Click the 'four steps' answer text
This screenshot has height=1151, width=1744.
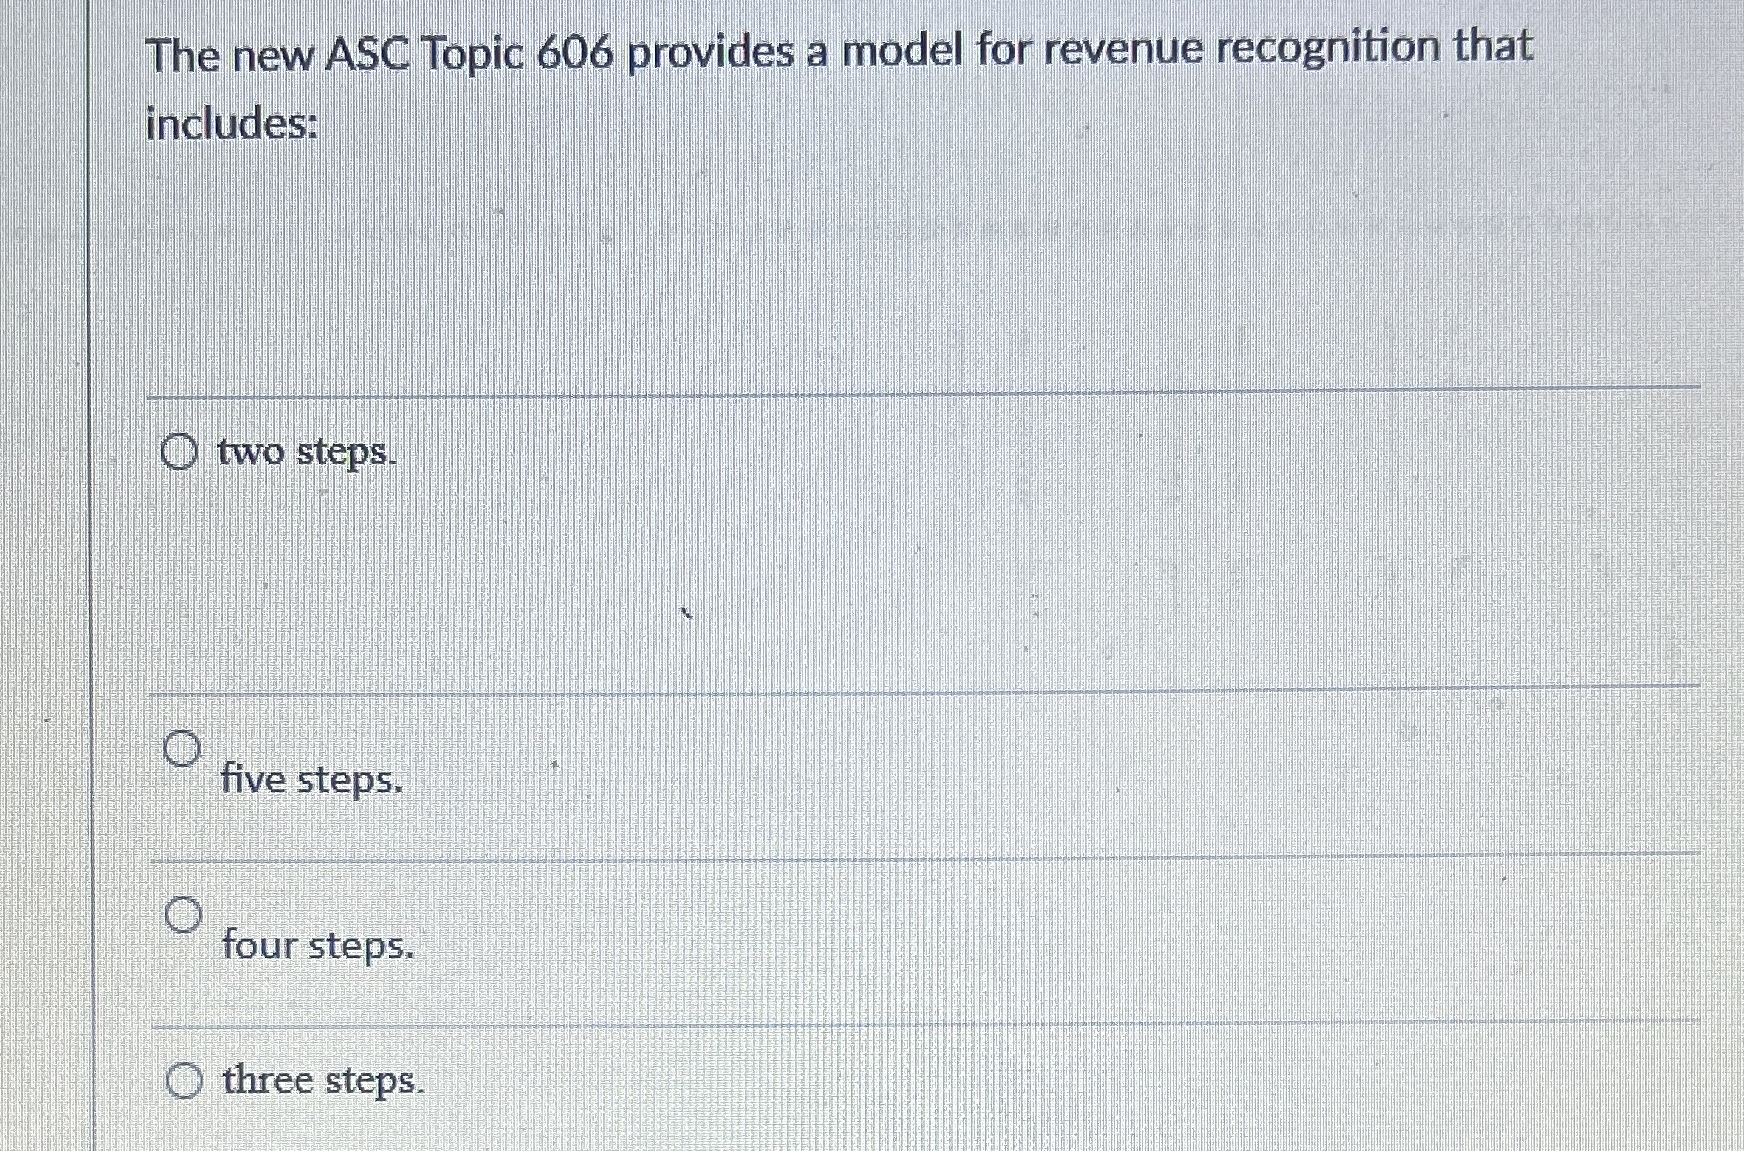[316, 946]
